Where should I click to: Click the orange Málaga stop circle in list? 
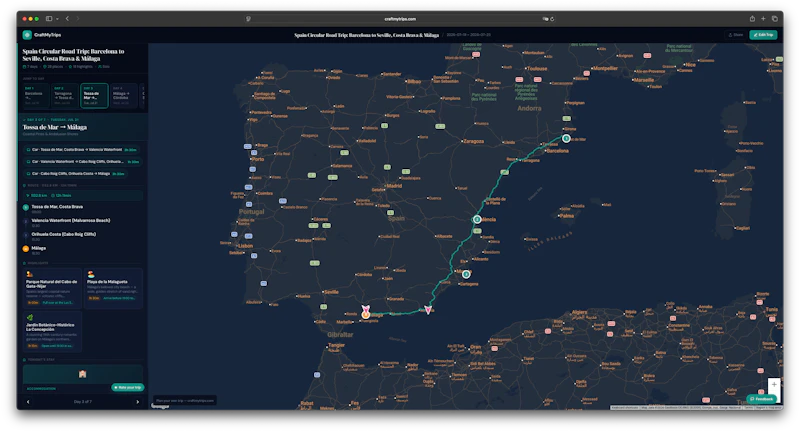pyautogui.click(x=26, y=249)
